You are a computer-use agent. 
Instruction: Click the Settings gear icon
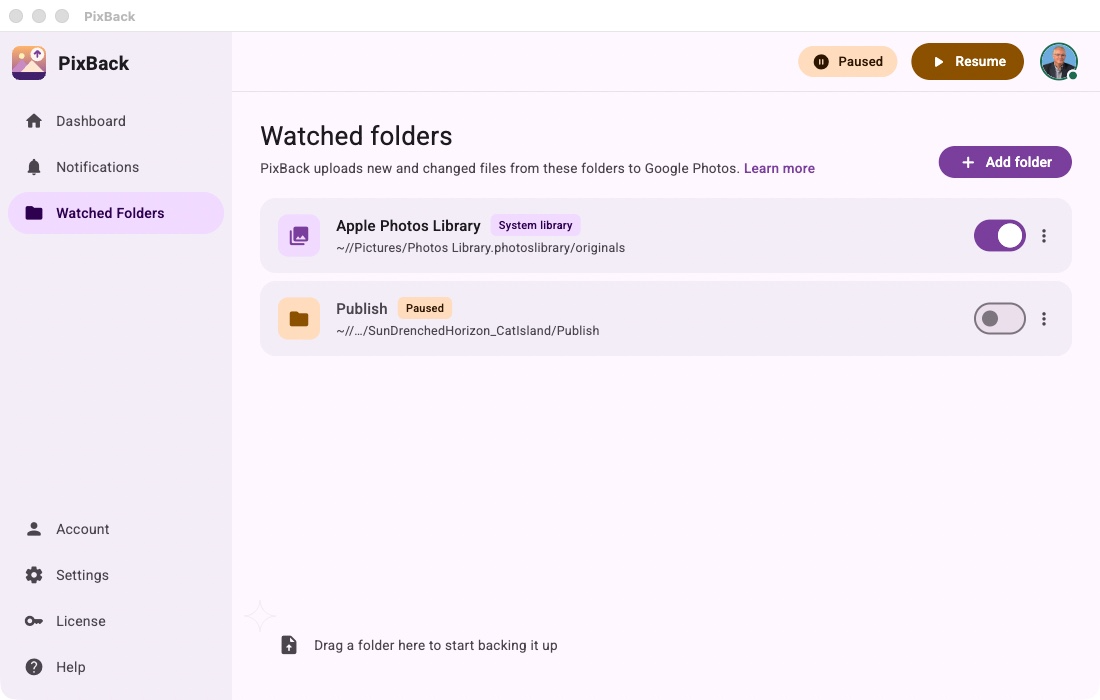(34, 575)
